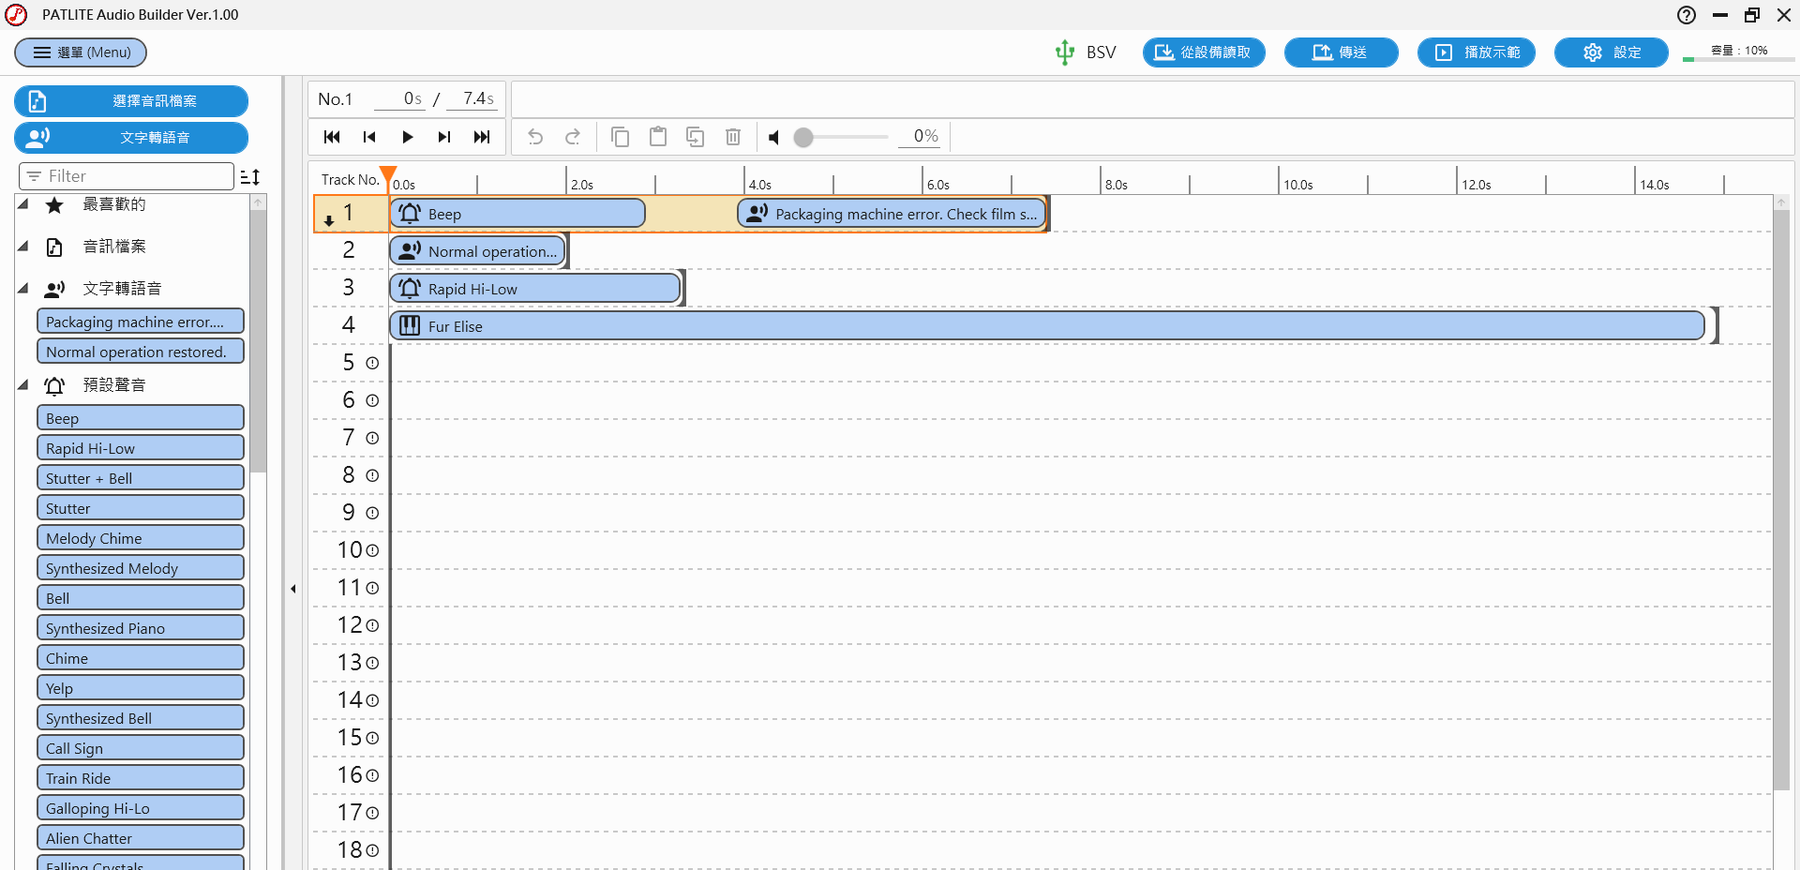The width and height of the screenshot is (1800, 870).
Task: Undo the last edit
Action: tap(535, 137)
